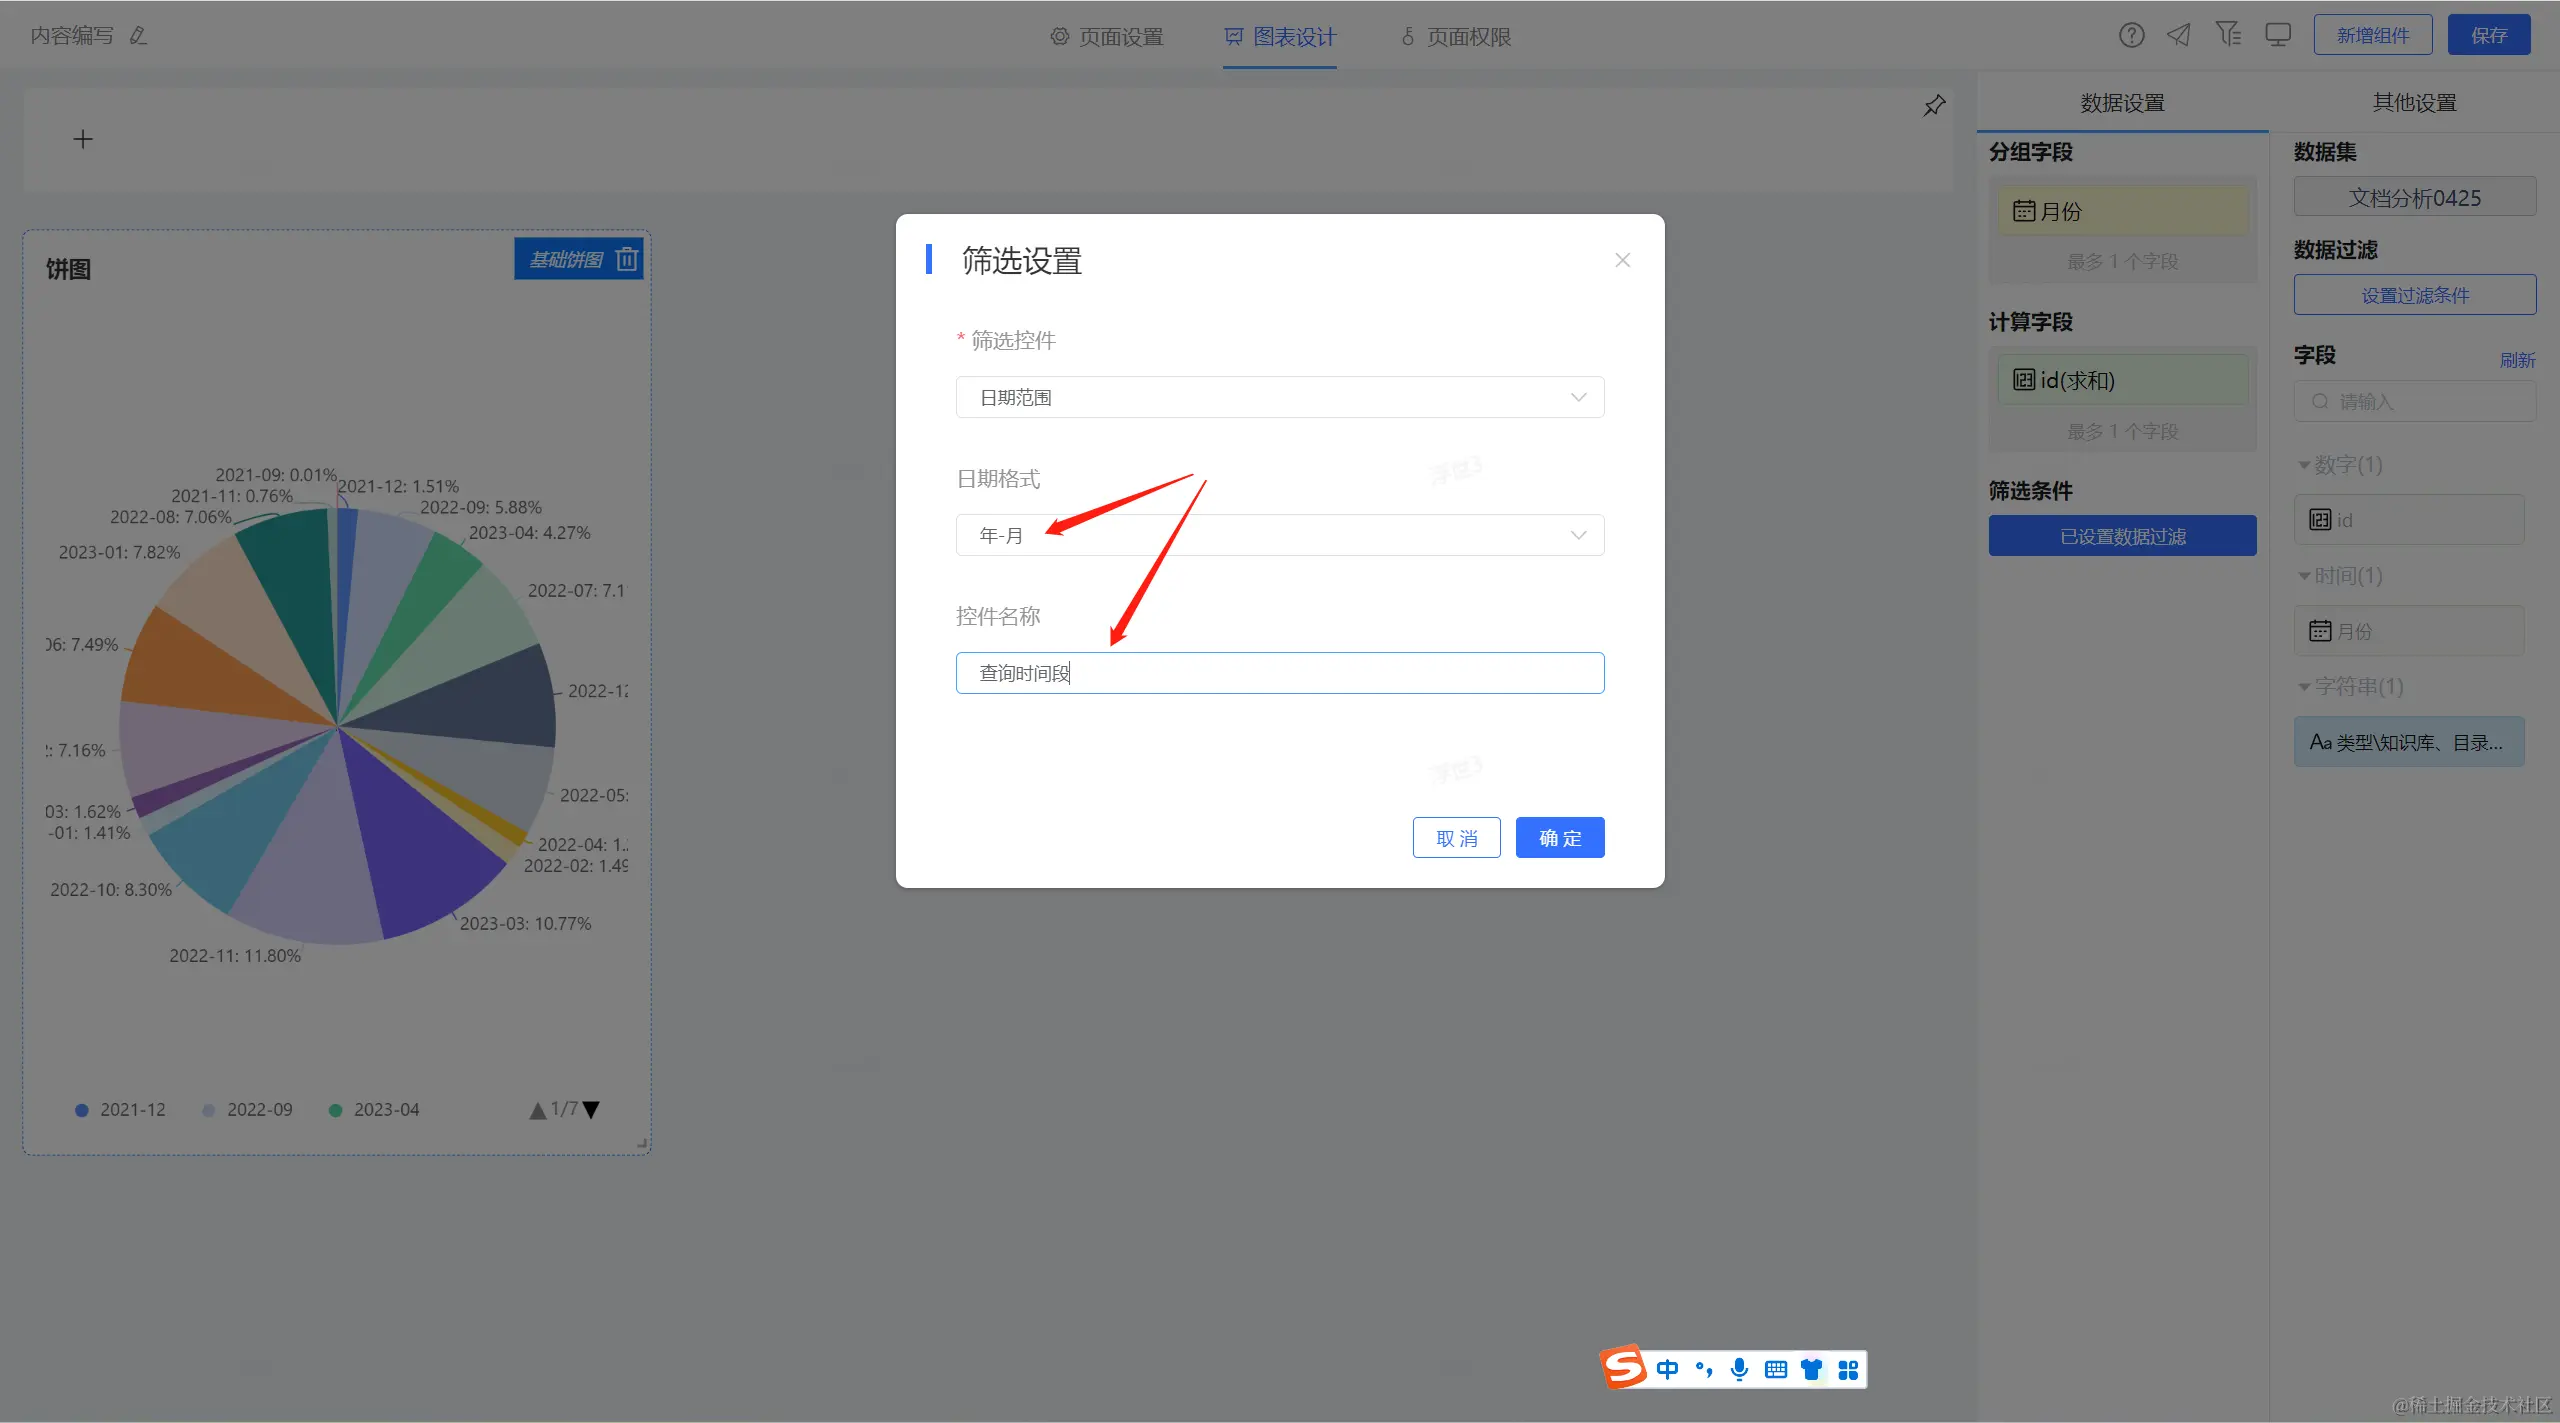Click the pencil edit icon beside 内容编写
The width and height of the screenshot is (2560, 1423).
pyautogui.click(x=139, y=36)
